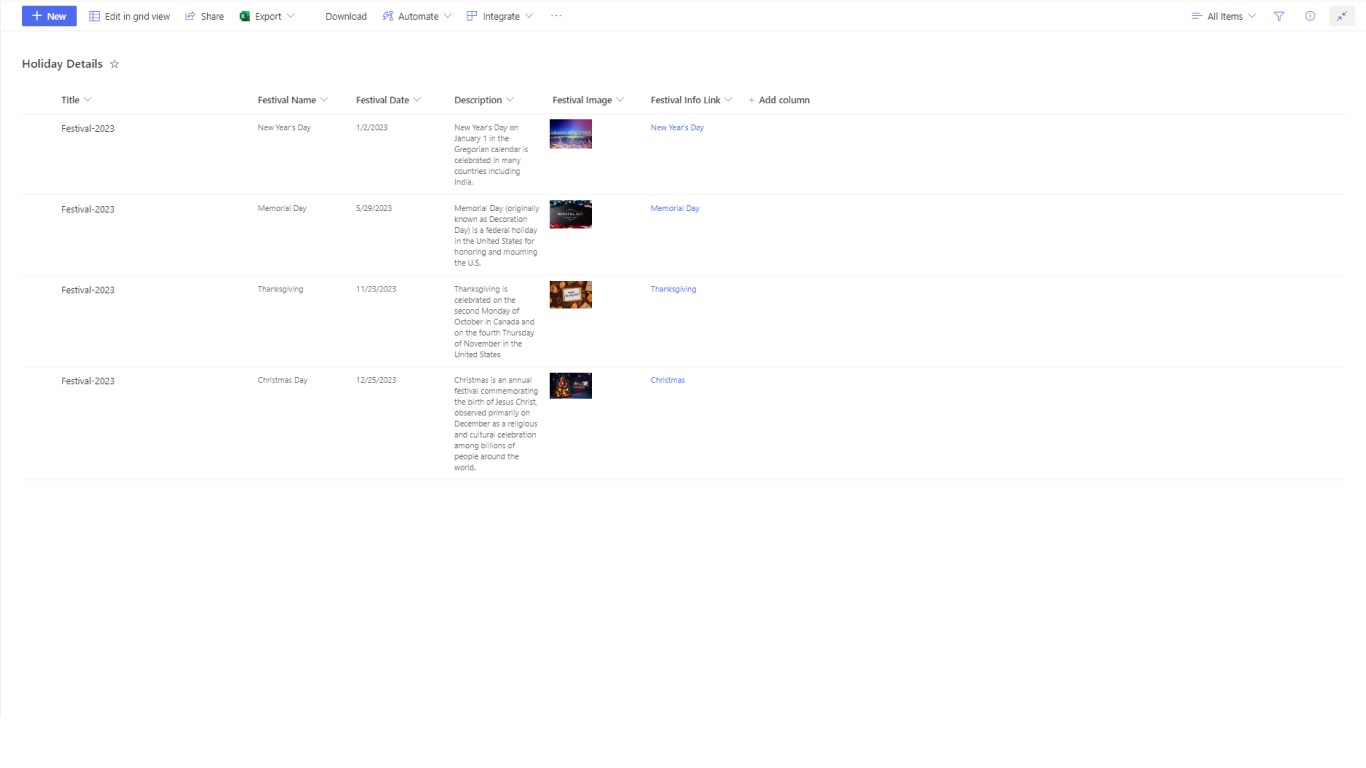Image resolution: width=1366 pixels, height=768 pixels.
Task: Click Download in the toolbar
Action: [x=346, y=16]
